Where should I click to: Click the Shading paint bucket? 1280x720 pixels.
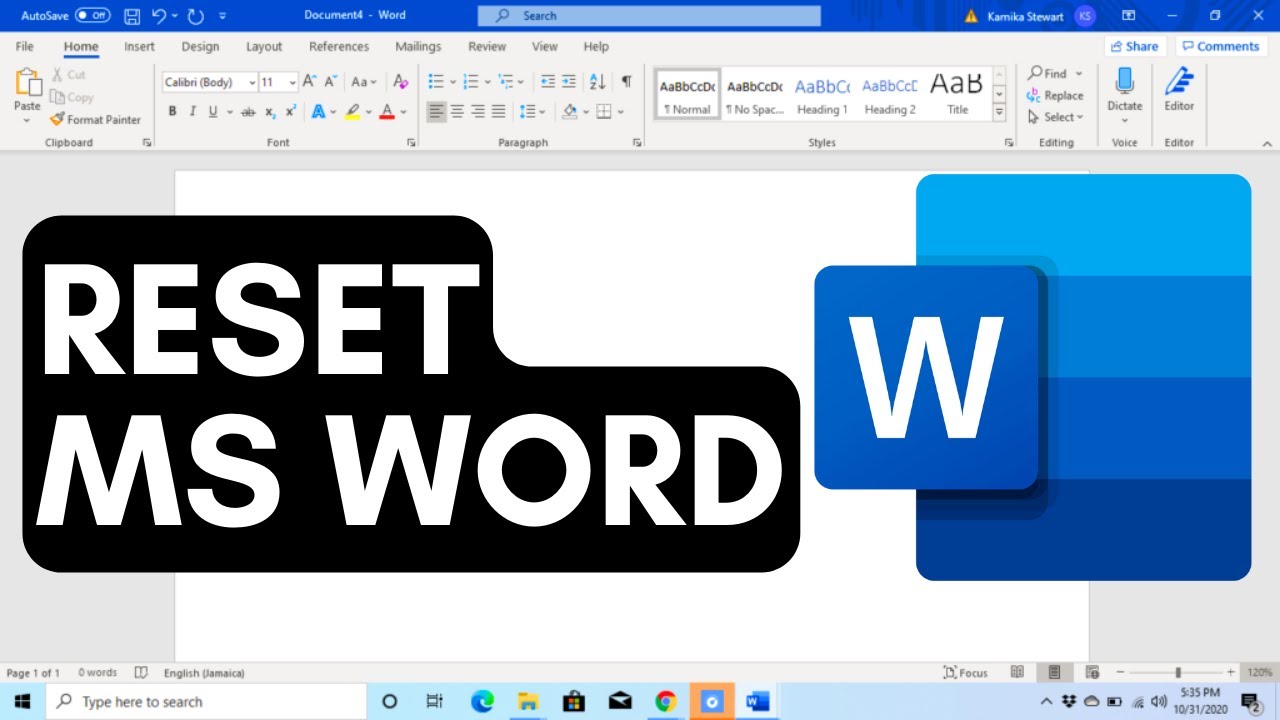[570, 111]
